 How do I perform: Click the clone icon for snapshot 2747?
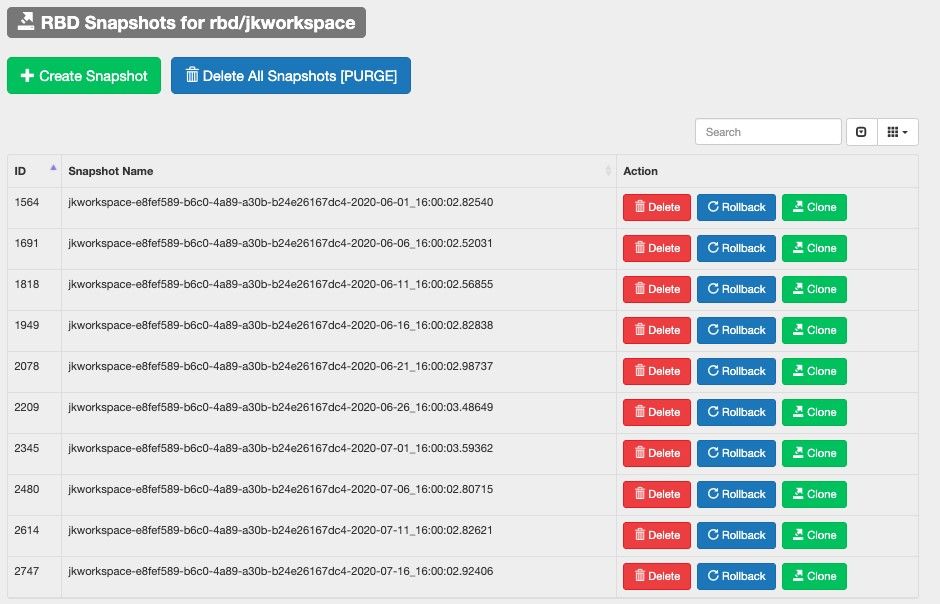click(x=798, y=576)
